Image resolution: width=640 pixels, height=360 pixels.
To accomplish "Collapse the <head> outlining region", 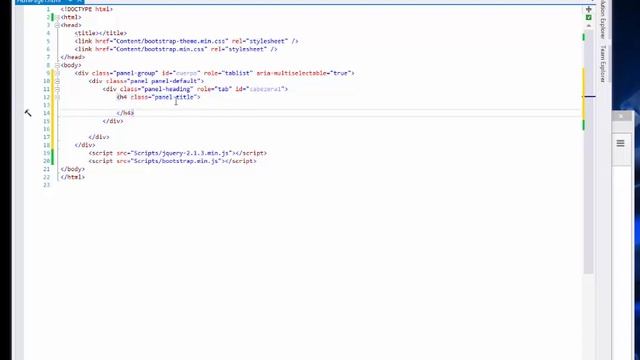I will [x=58, y=25].
